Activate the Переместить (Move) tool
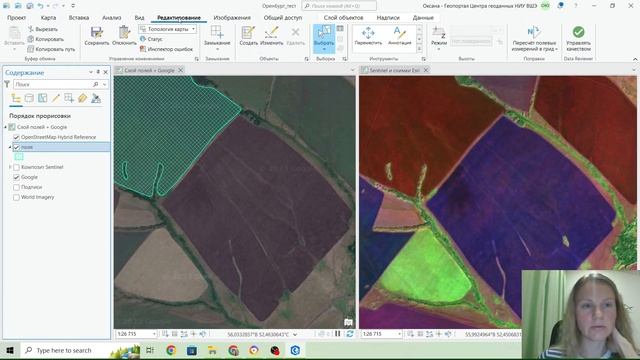The image size is (640, 360). pyautogui.click(x=368, y=35)
